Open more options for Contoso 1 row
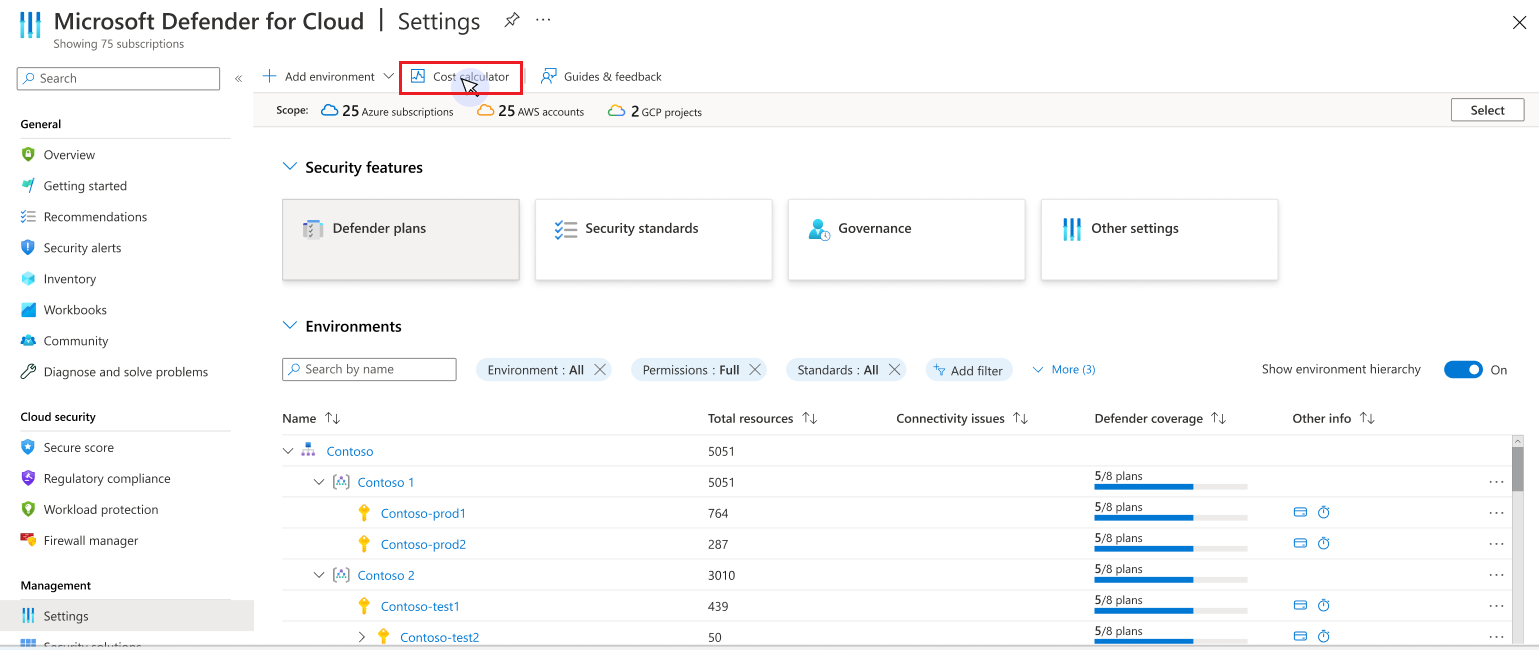The width and height of the screenshot is (1539, 650). tap(1496, 482)
